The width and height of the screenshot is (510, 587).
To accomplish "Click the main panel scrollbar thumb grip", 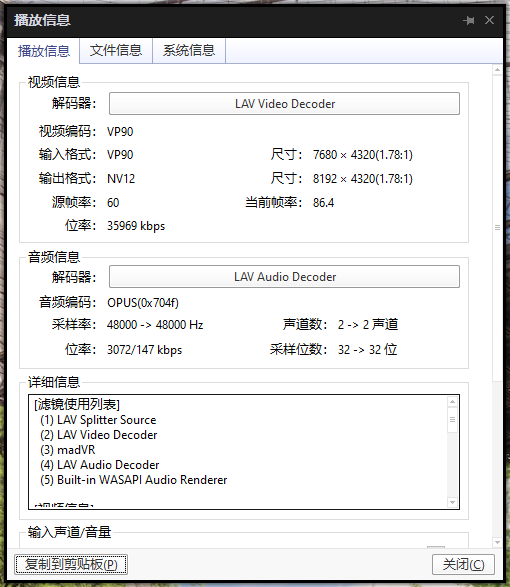I will (497, 228).
